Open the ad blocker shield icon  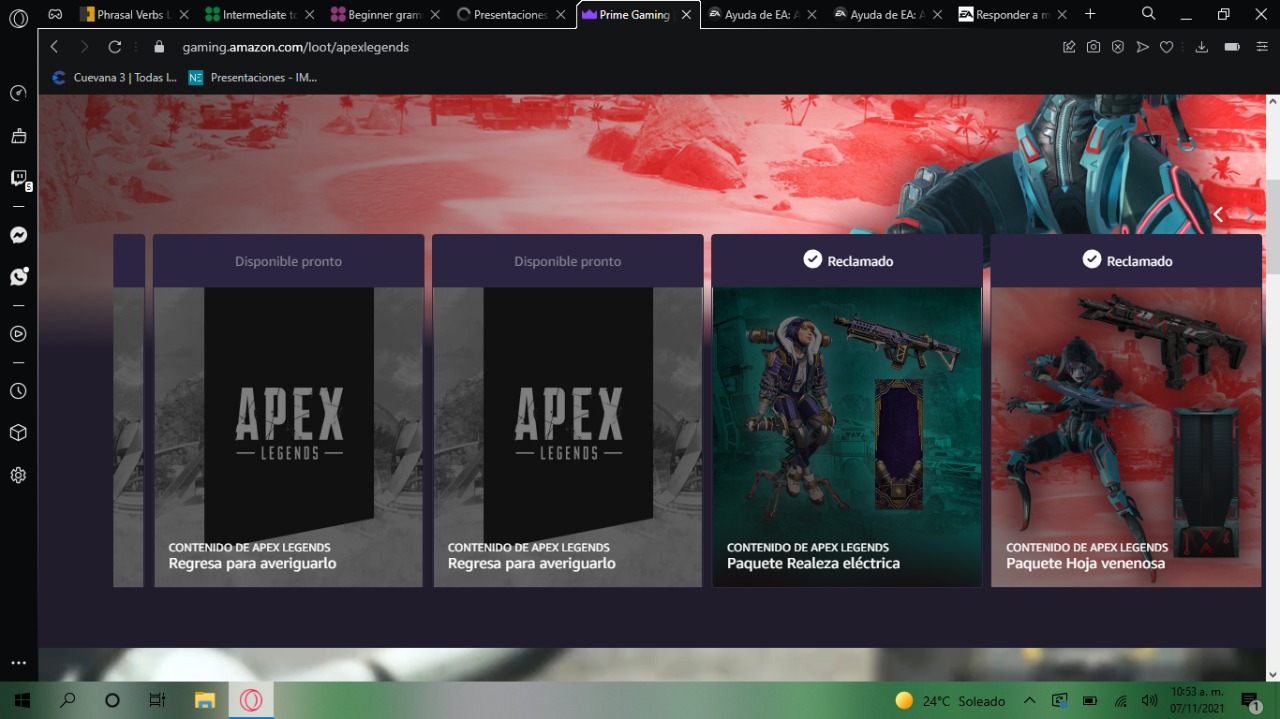pos(1118,47)
